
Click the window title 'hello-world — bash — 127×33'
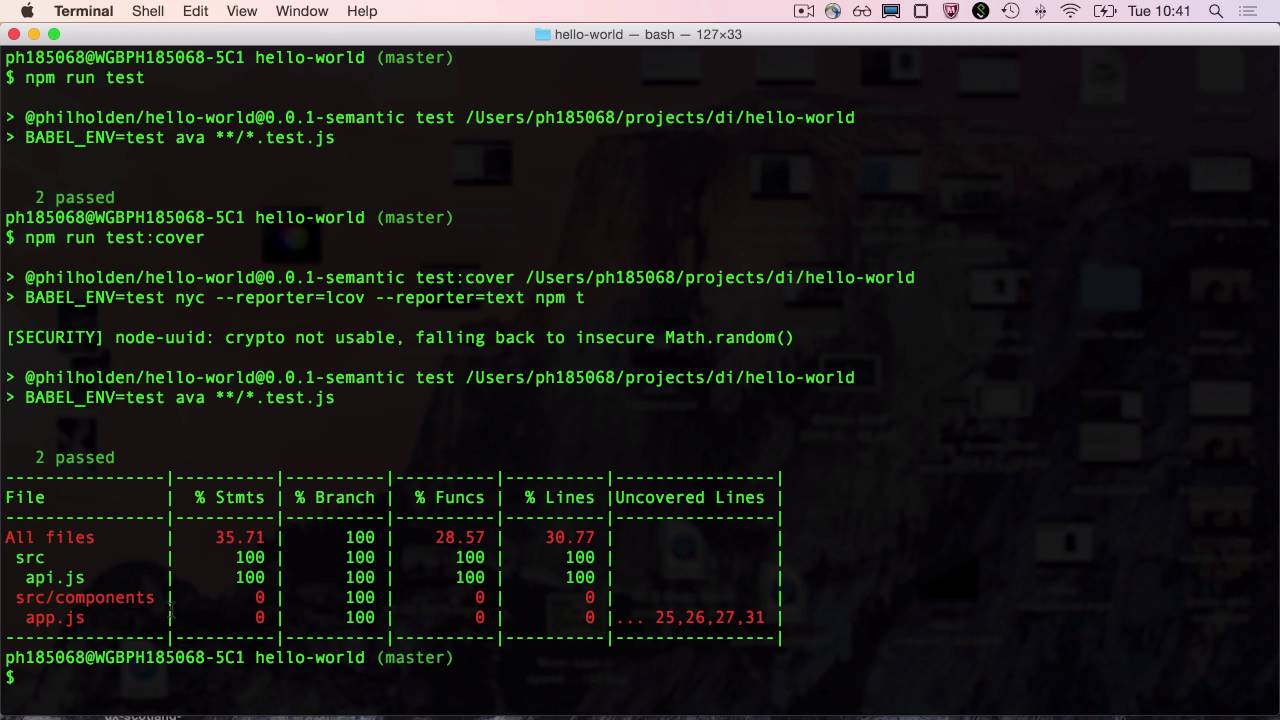pyautogui.click(x=649, y=34)
